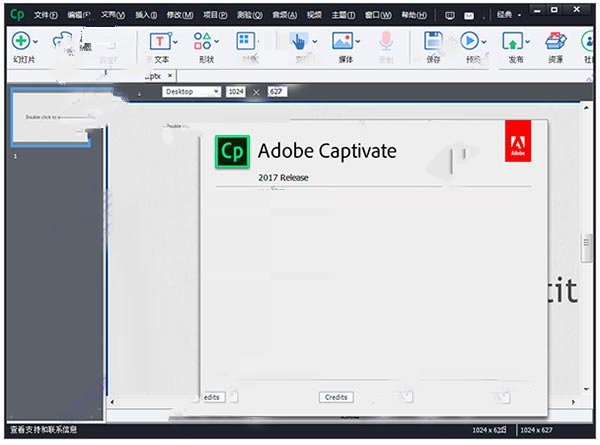Image resolution: width=600 pixels, height=445 pixels.
Task: Click the Save (保存) floppy disk icon
Action: pos(433,41)
